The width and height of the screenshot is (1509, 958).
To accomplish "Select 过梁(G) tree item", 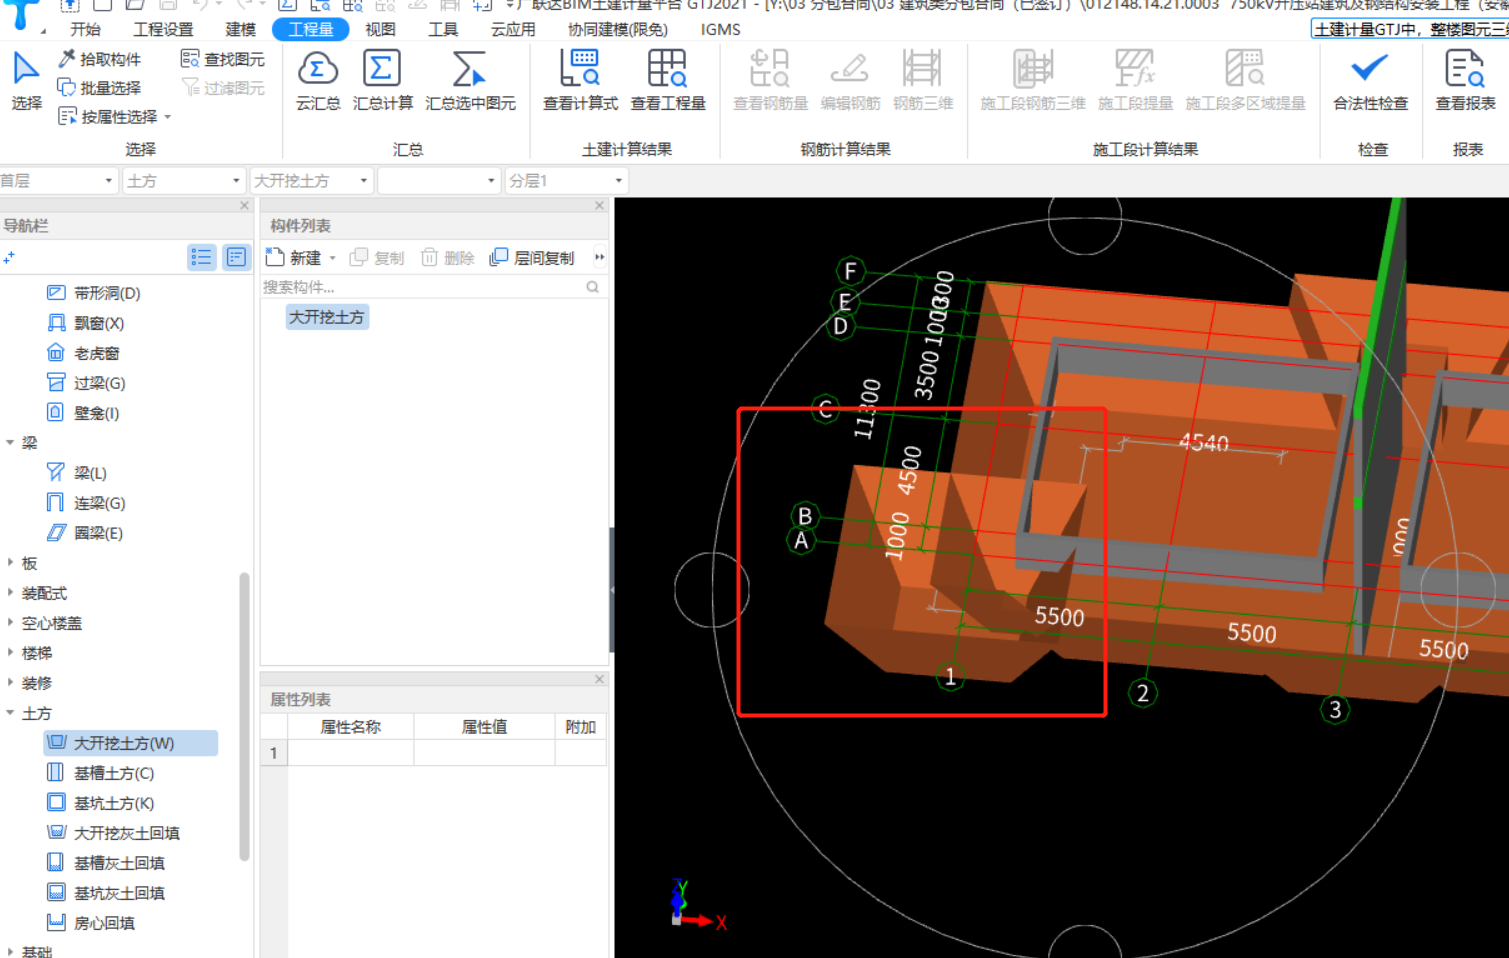I will (86, 383).
